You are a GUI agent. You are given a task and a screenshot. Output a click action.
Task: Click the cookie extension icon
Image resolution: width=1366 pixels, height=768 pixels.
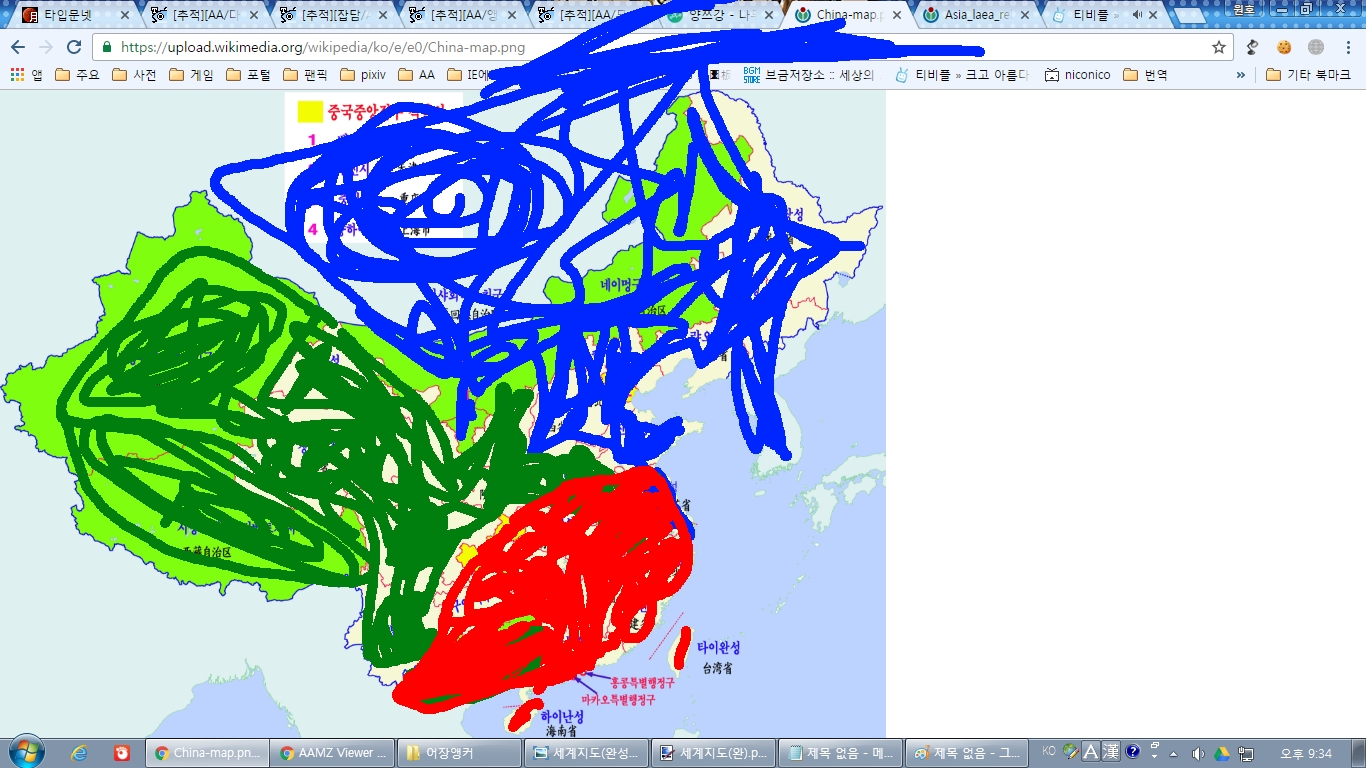(x=1284, y=47)
